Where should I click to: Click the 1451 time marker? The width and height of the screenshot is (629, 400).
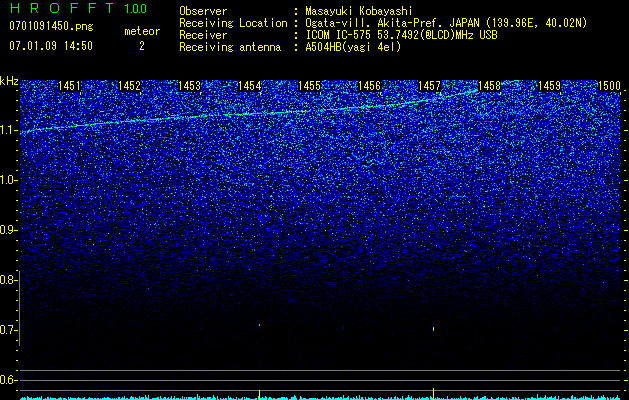[x=69, y=86]
